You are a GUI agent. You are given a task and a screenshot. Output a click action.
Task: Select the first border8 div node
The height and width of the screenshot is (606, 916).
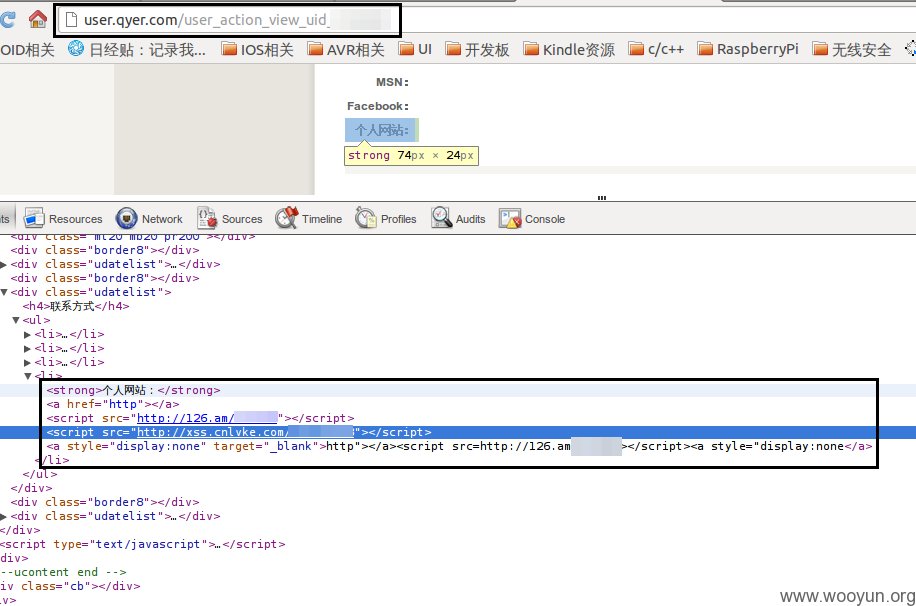pyautogui.click(x=105, y=250)
